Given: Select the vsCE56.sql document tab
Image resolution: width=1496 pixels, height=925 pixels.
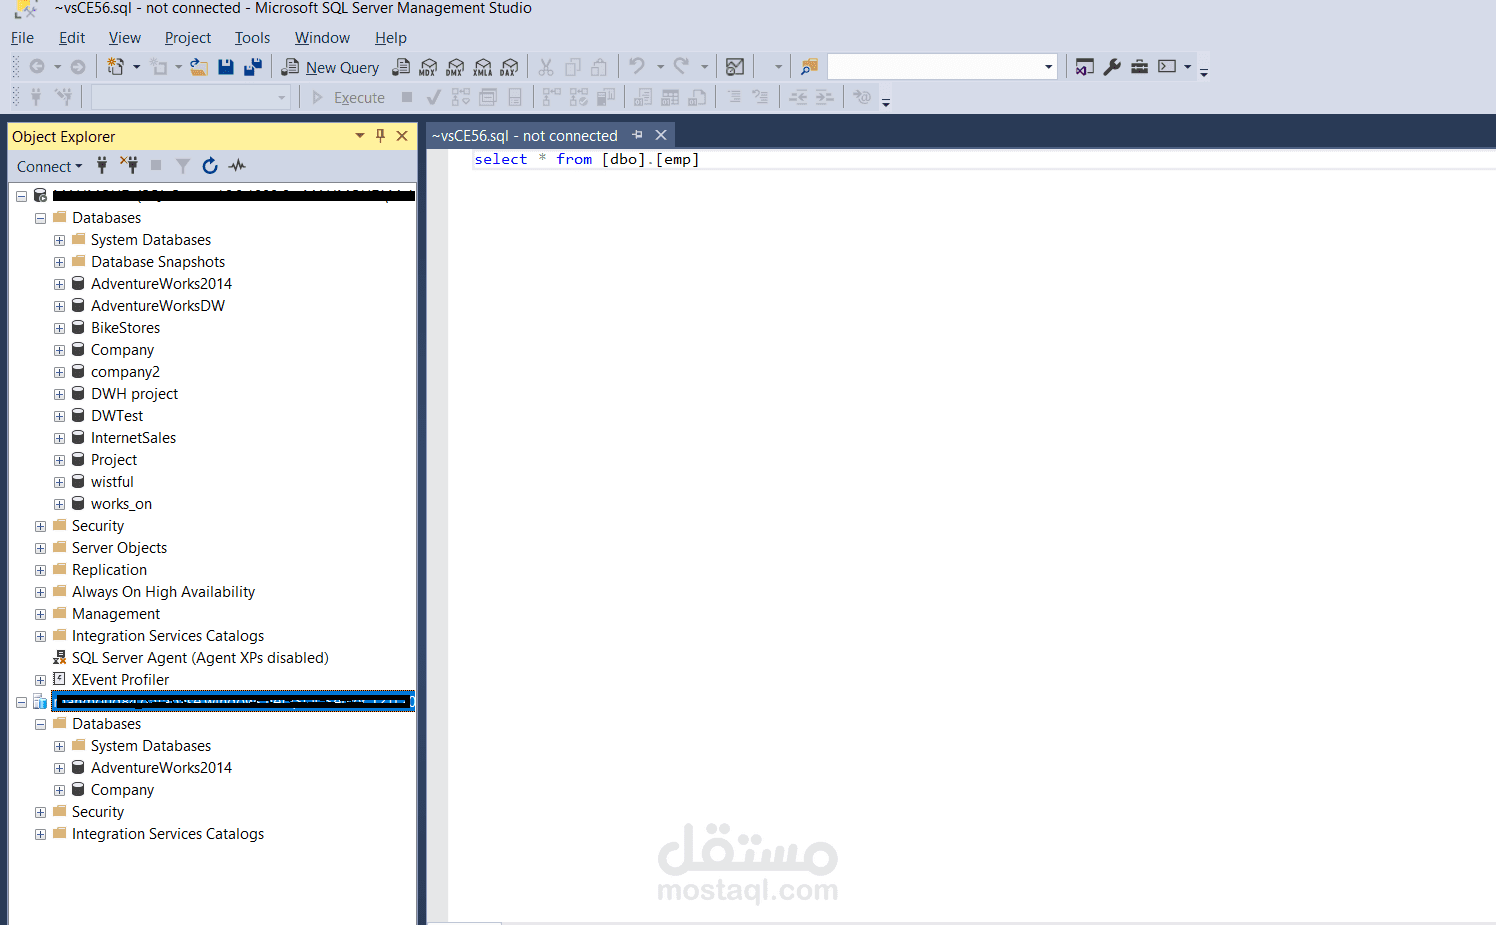Looking at the screenshot, I should point(525,136).
